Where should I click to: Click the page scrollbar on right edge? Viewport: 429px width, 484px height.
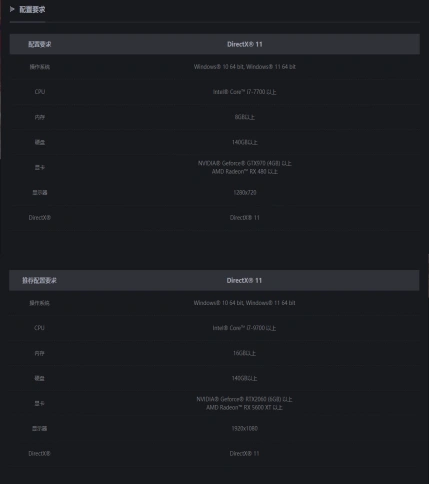428,275
